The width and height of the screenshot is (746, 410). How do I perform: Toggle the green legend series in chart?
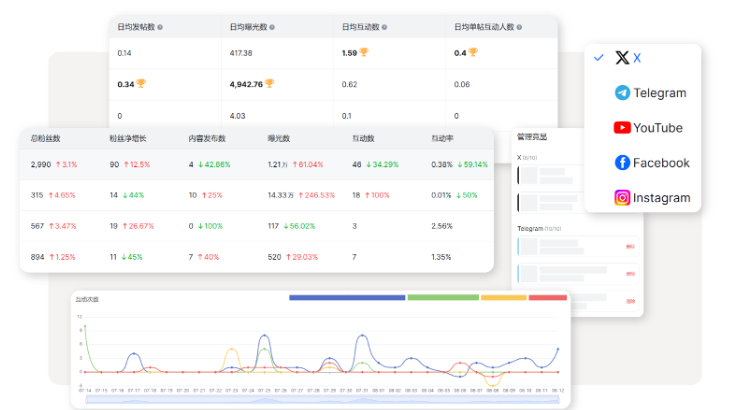(442, 297)
